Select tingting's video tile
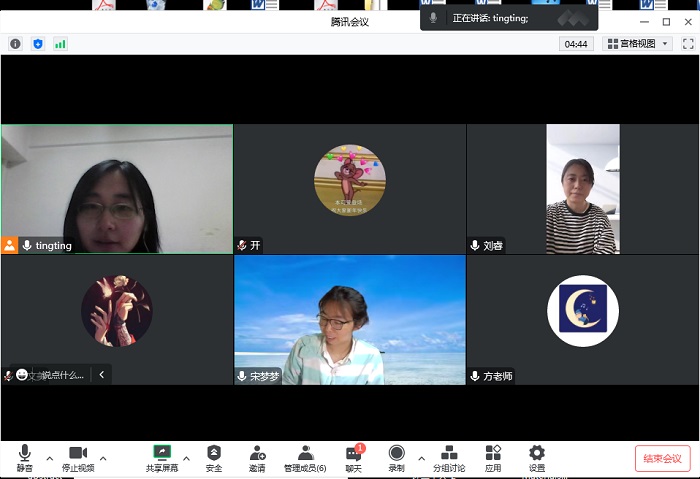 pos(117,188)
